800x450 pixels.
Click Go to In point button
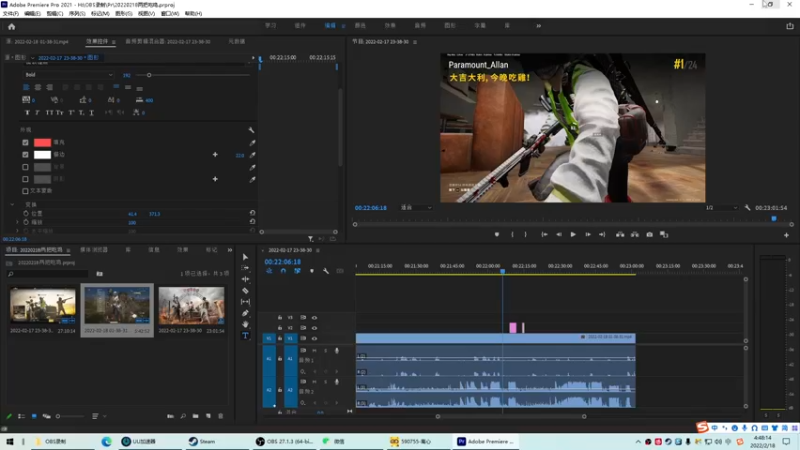point(544,235)
